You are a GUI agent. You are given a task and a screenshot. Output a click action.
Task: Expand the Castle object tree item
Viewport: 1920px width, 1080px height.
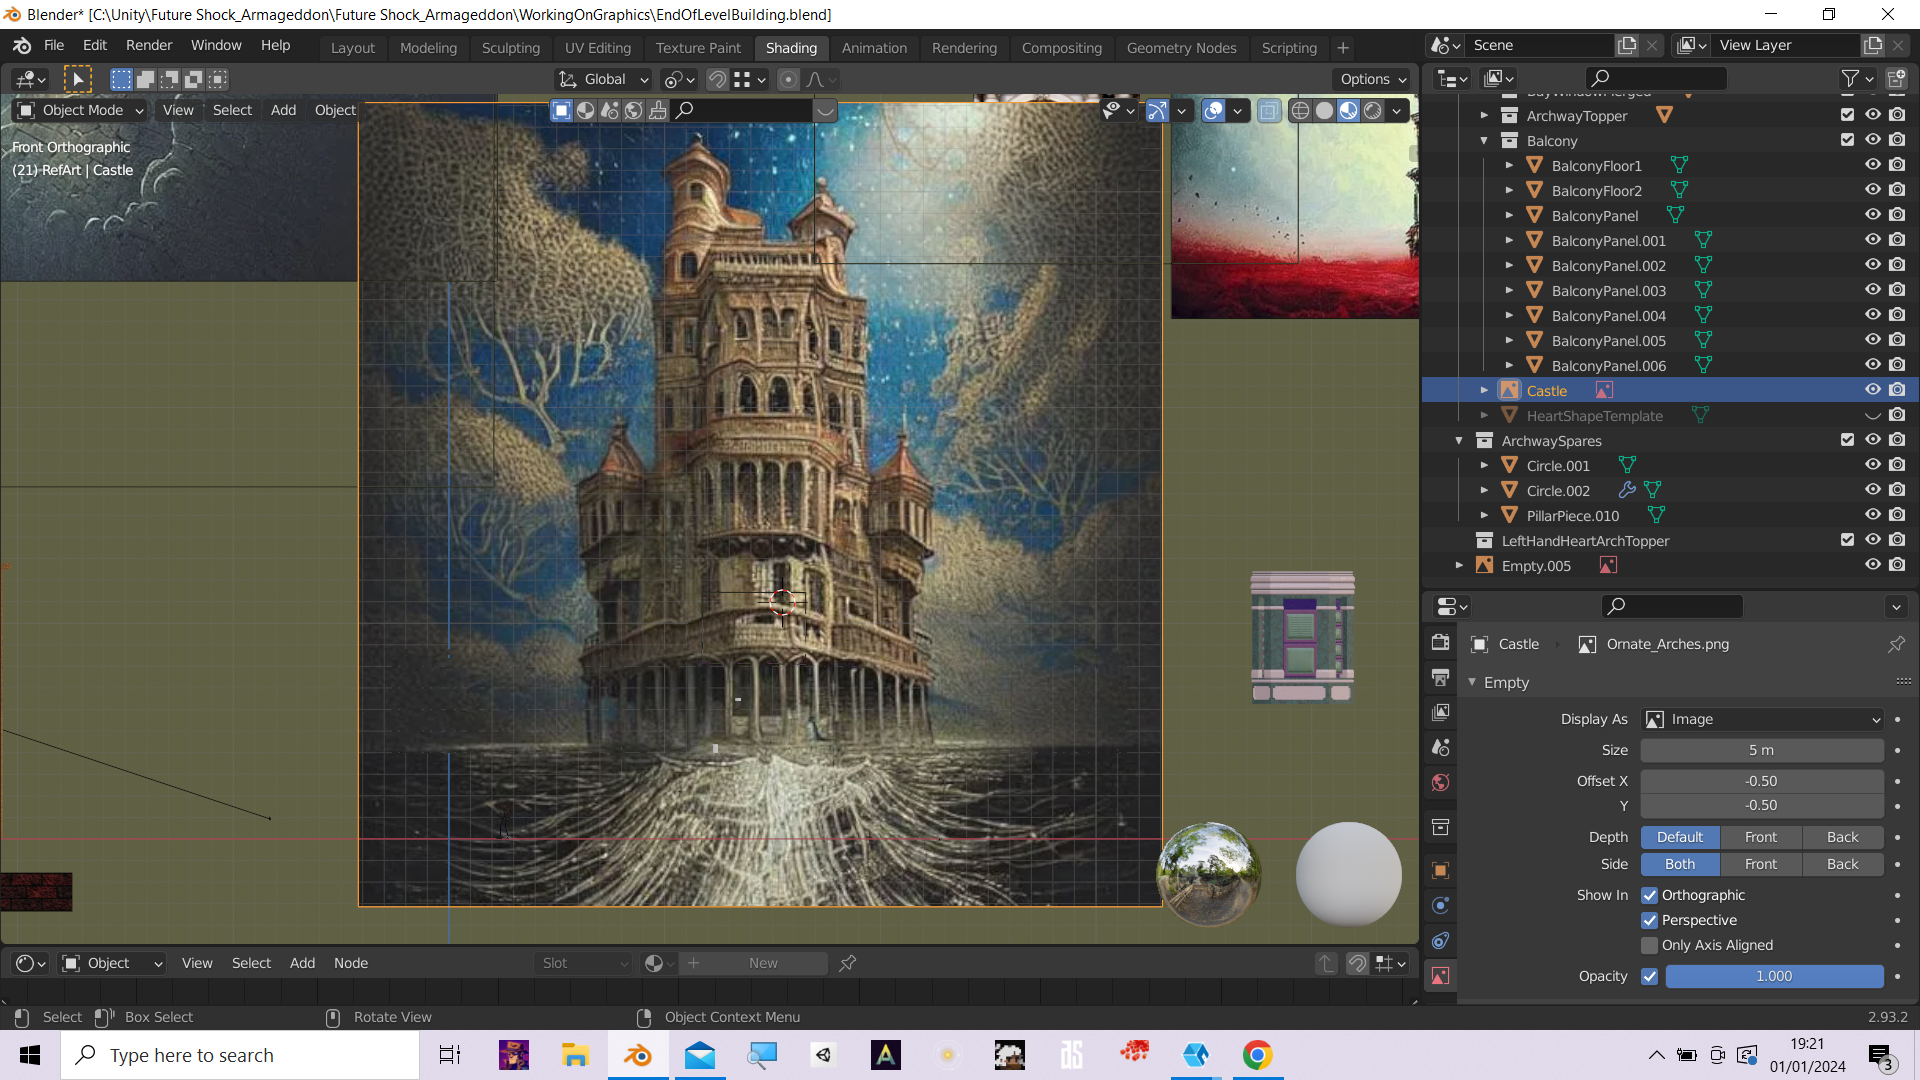click(1484, 390)
